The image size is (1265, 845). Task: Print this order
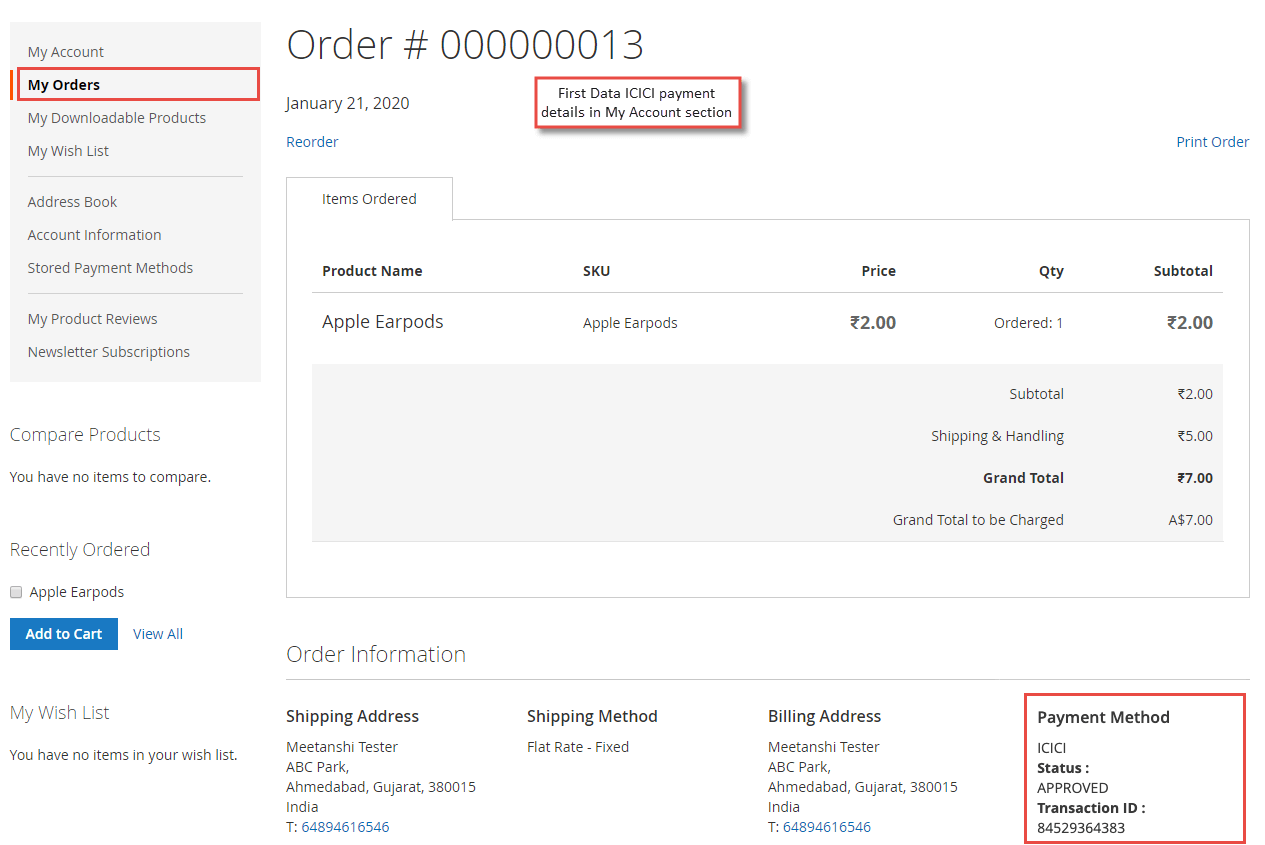[x=1212, y=141]
